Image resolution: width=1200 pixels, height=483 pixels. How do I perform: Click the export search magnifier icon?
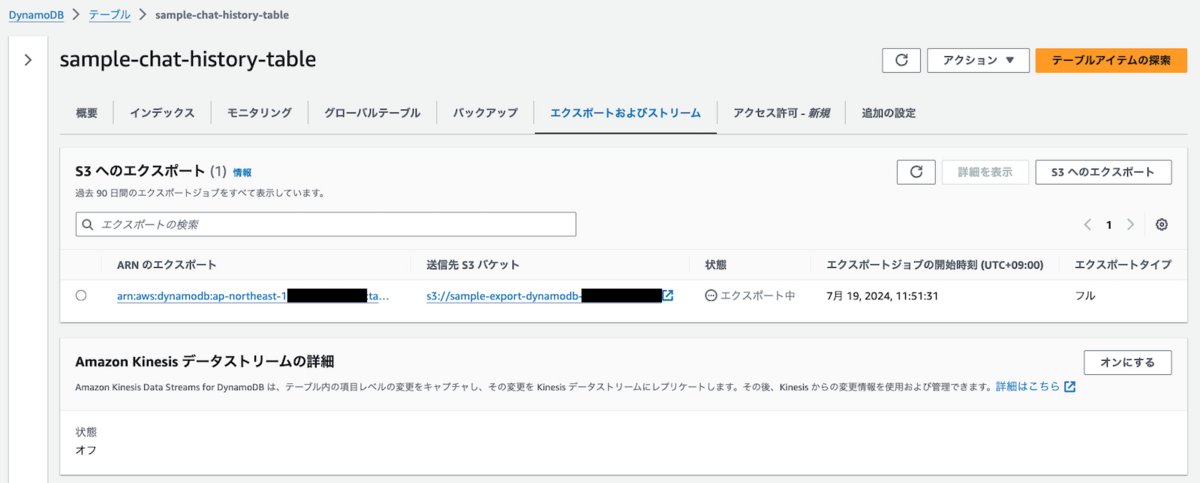coord(89,225)
